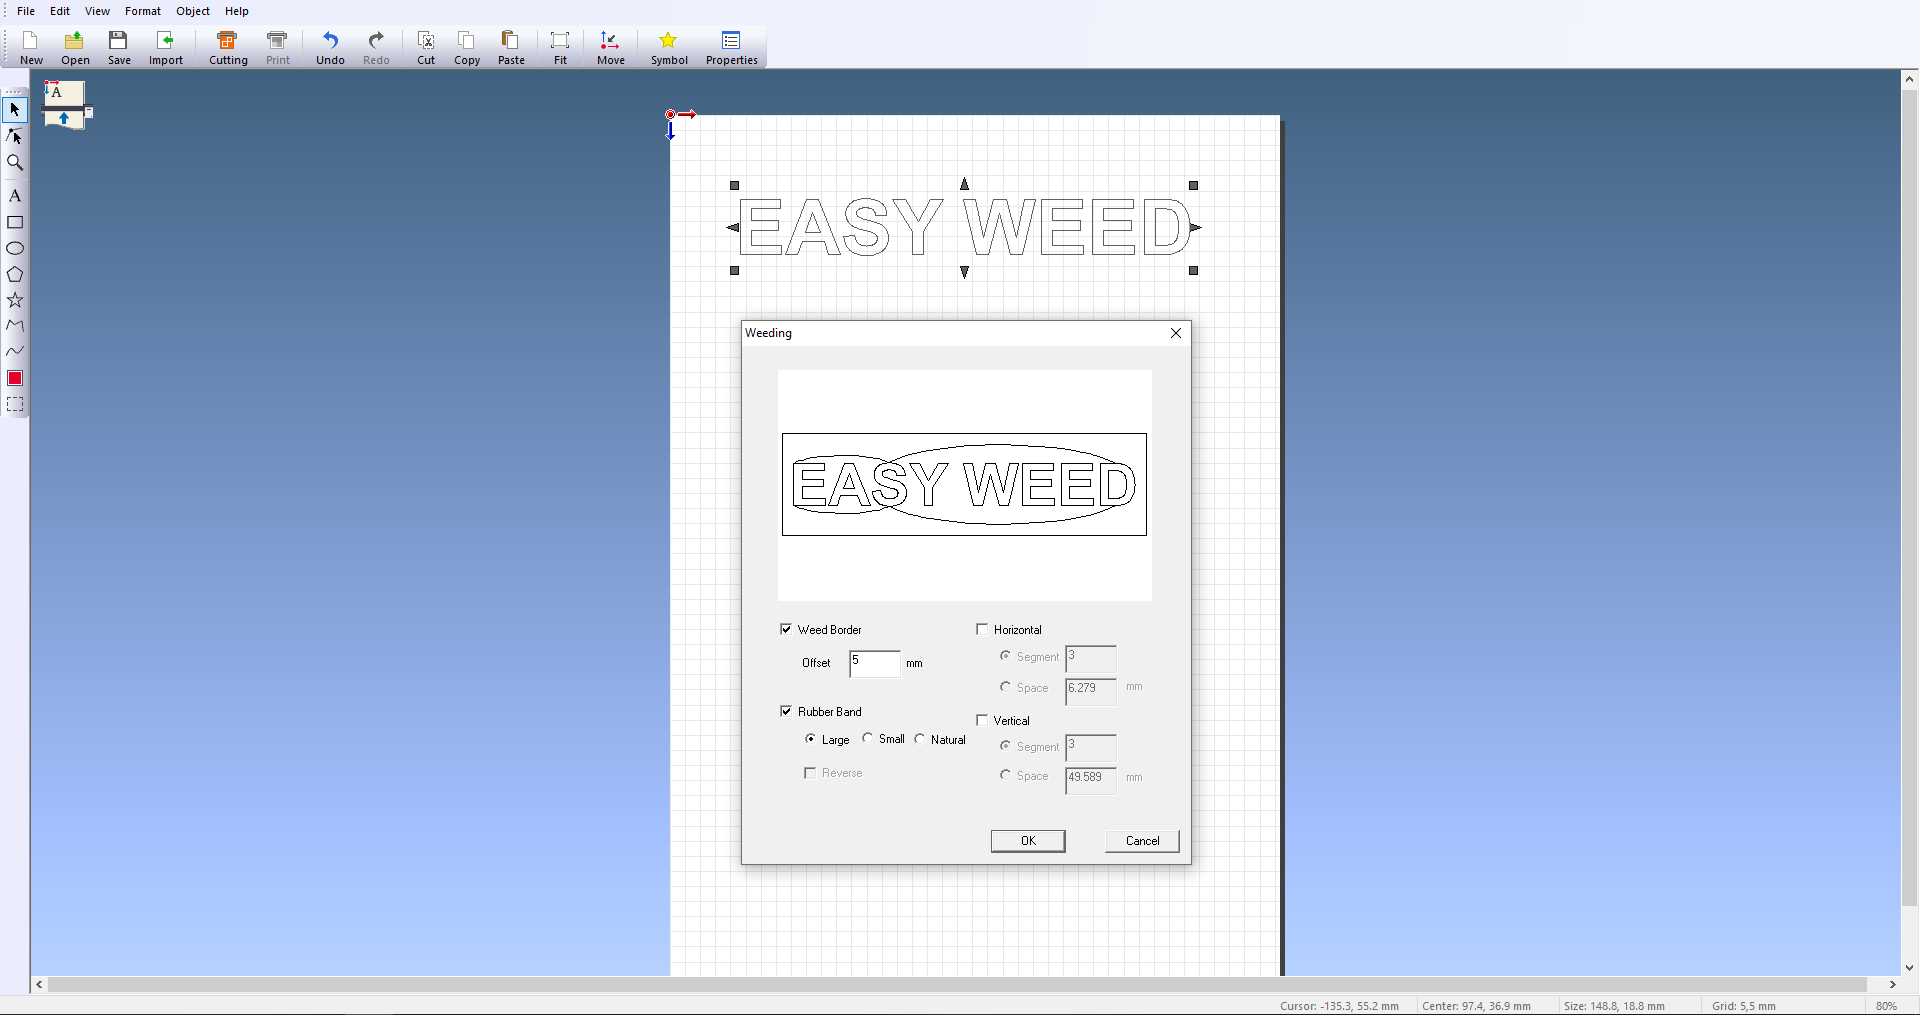Uncheck the Rubber Band checkbox
The image size is (1920, 1015).
click(x=786, y=711)
